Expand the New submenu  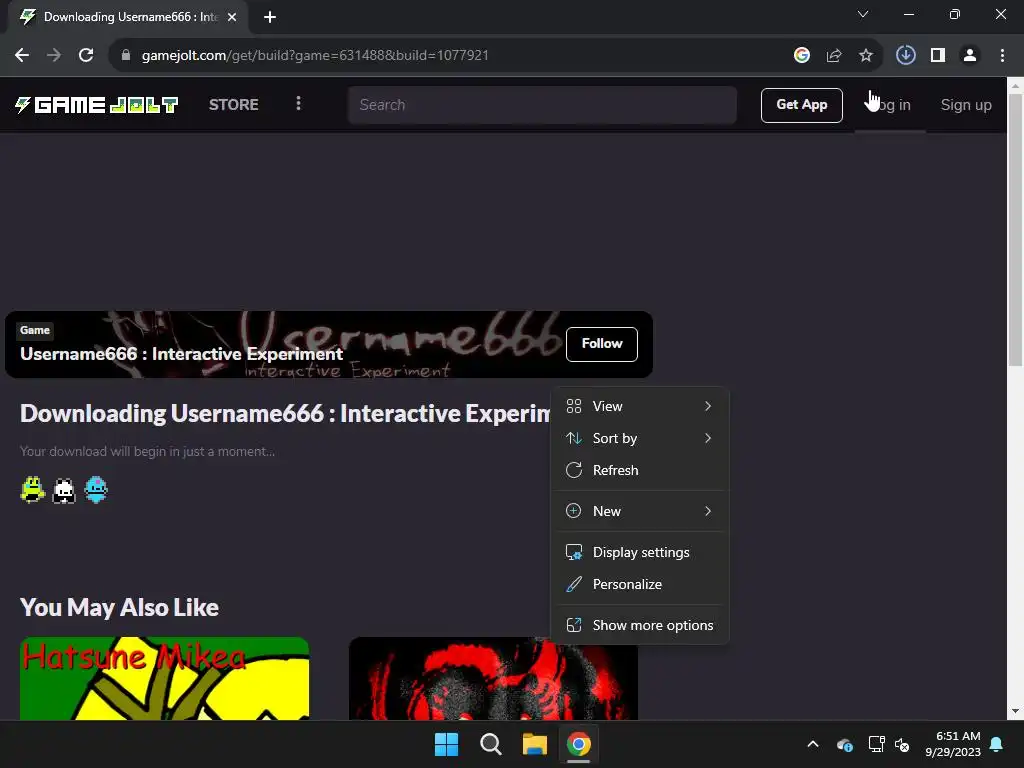coord(640,511)
